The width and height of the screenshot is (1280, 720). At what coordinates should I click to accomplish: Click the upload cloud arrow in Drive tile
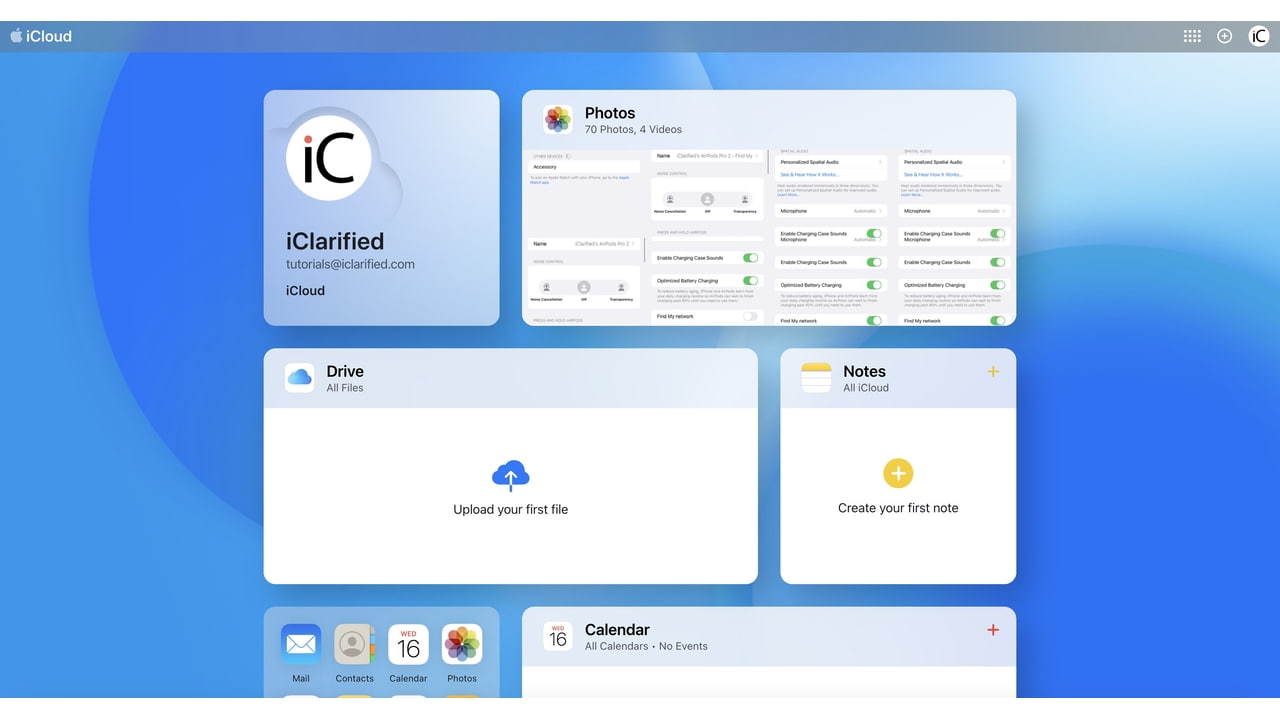pyautogui.click(x=510, y=475)
